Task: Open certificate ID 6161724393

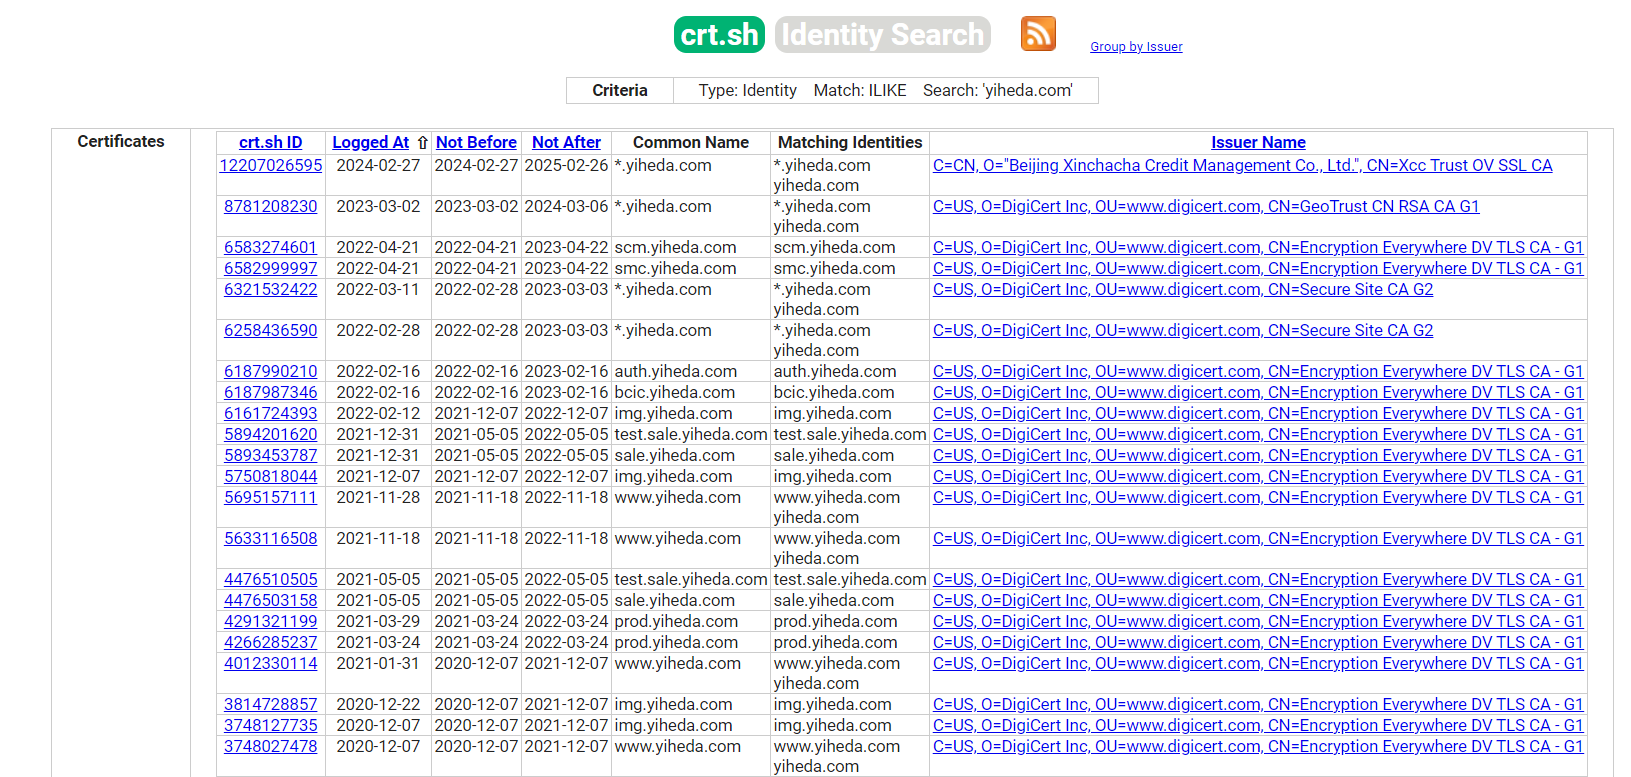Action: (271, 414)
